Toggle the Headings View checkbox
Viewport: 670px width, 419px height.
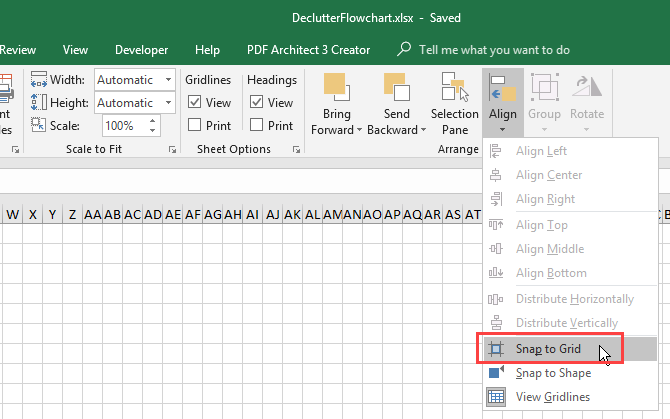tap(257, 102)
